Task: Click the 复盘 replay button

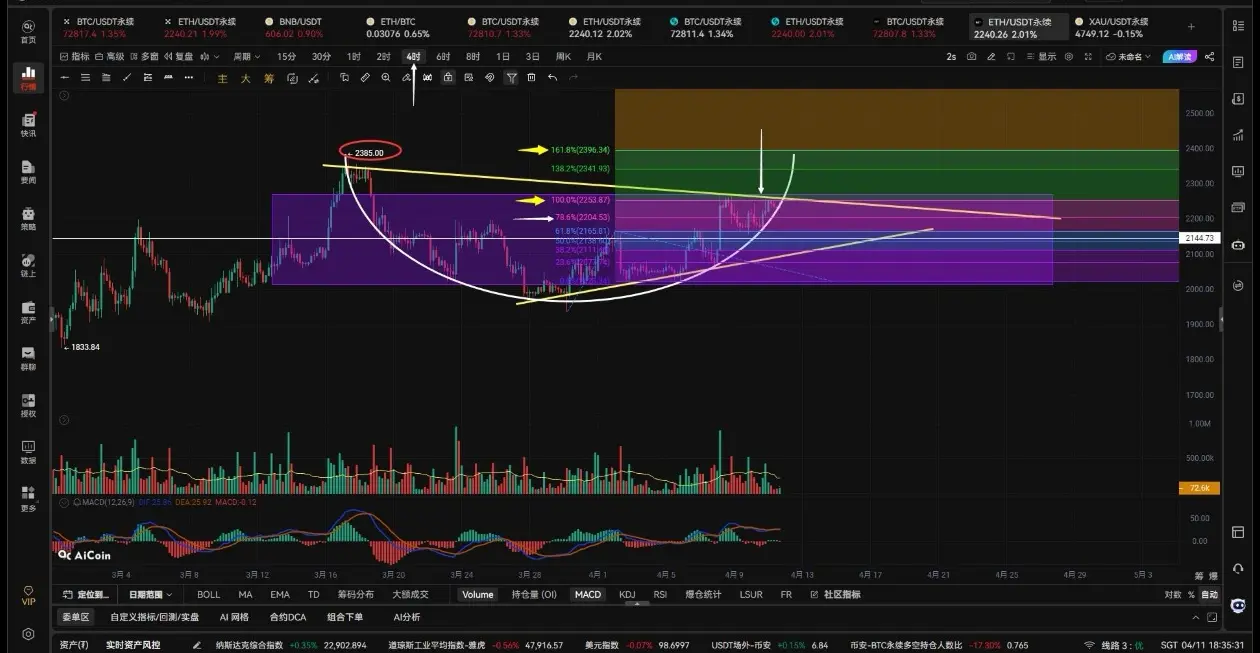Action: pyautogui.click(x=179, y=57)
